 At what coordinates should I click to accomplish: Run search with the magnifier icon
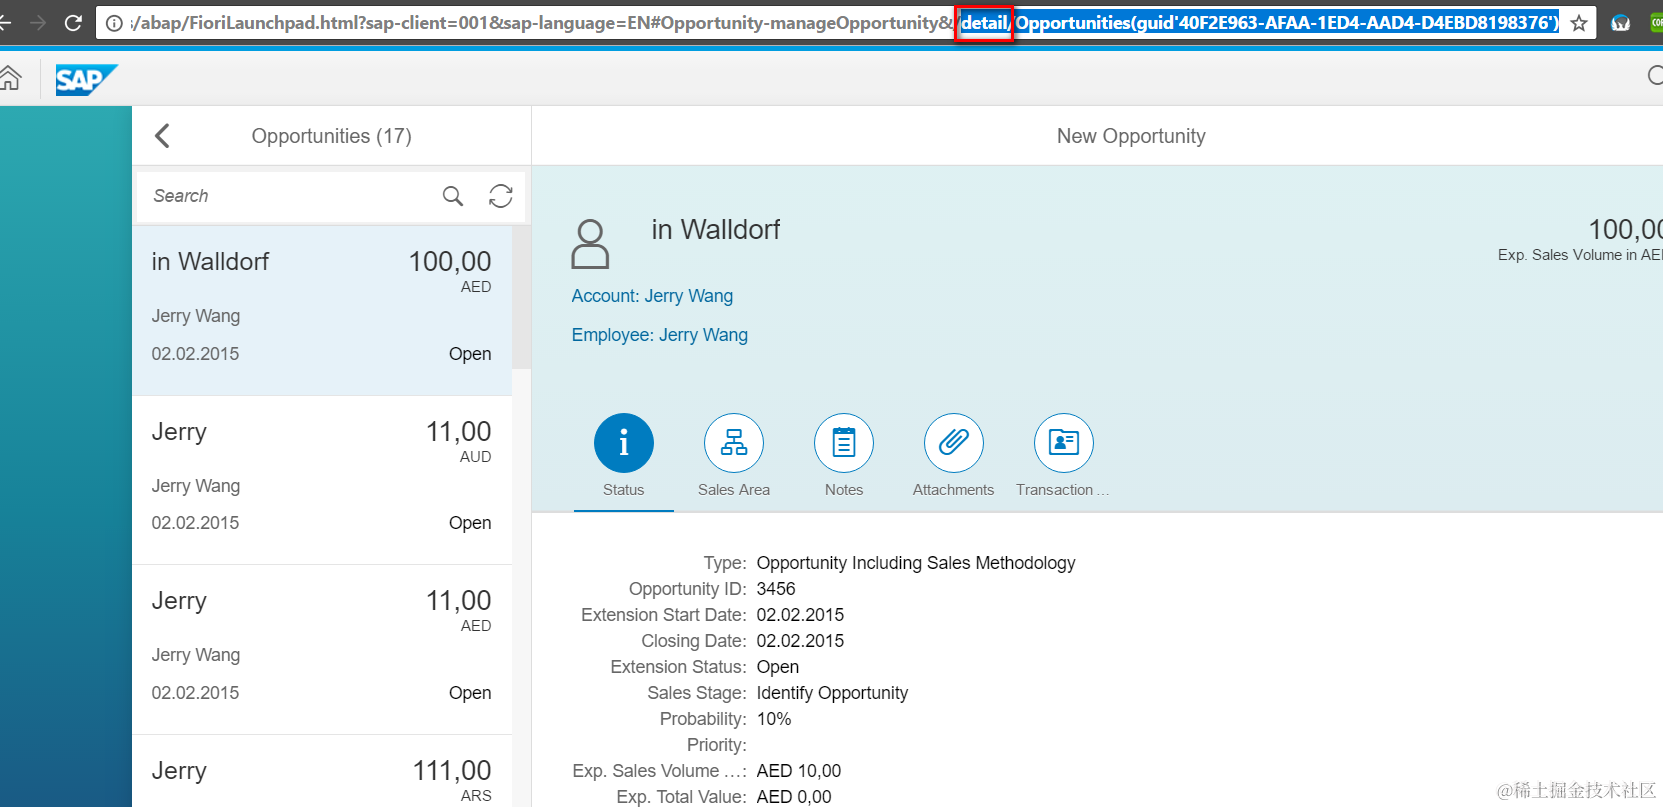click(x=453, y=196)
